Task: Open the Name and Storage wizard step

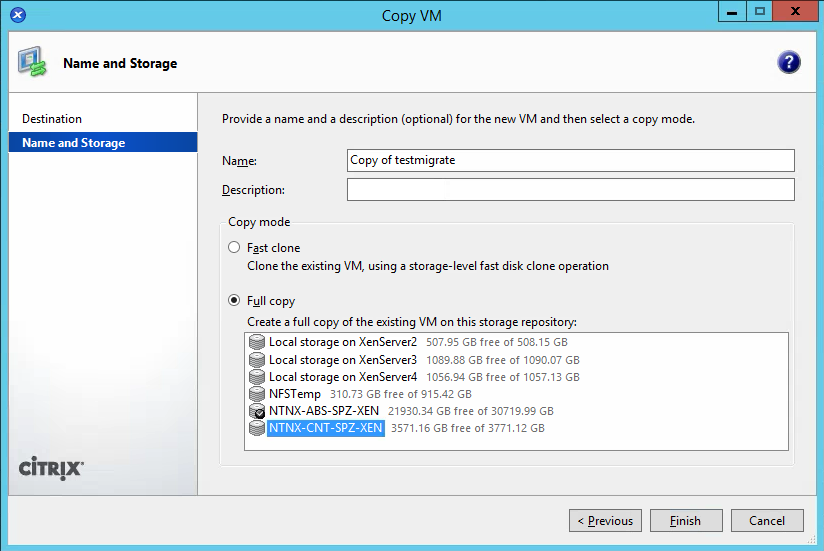Action: tap(73, 143)
